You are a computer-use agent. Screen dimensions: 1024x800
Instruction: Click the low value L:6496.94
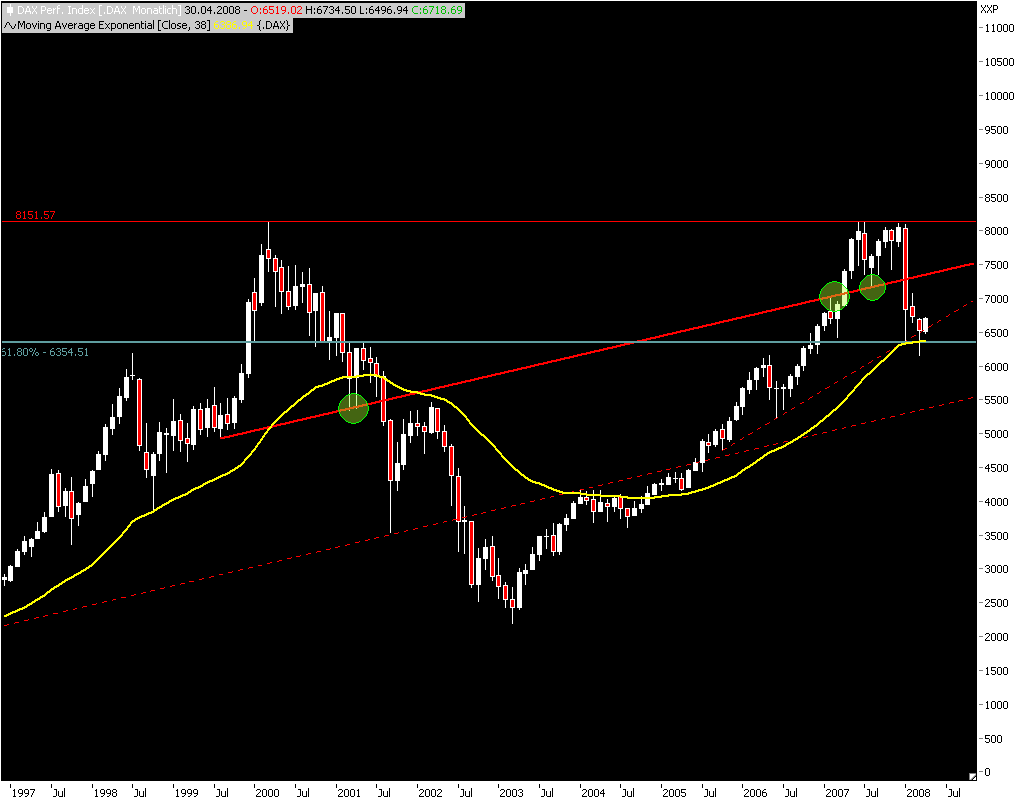(x=384, y=10)
